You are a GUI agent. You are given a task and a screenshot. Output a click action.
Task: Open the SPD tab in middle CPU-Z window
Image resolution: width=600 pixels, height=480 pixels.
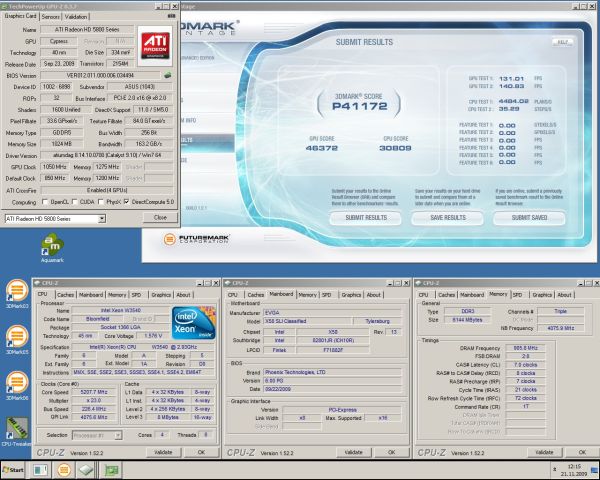326,295
